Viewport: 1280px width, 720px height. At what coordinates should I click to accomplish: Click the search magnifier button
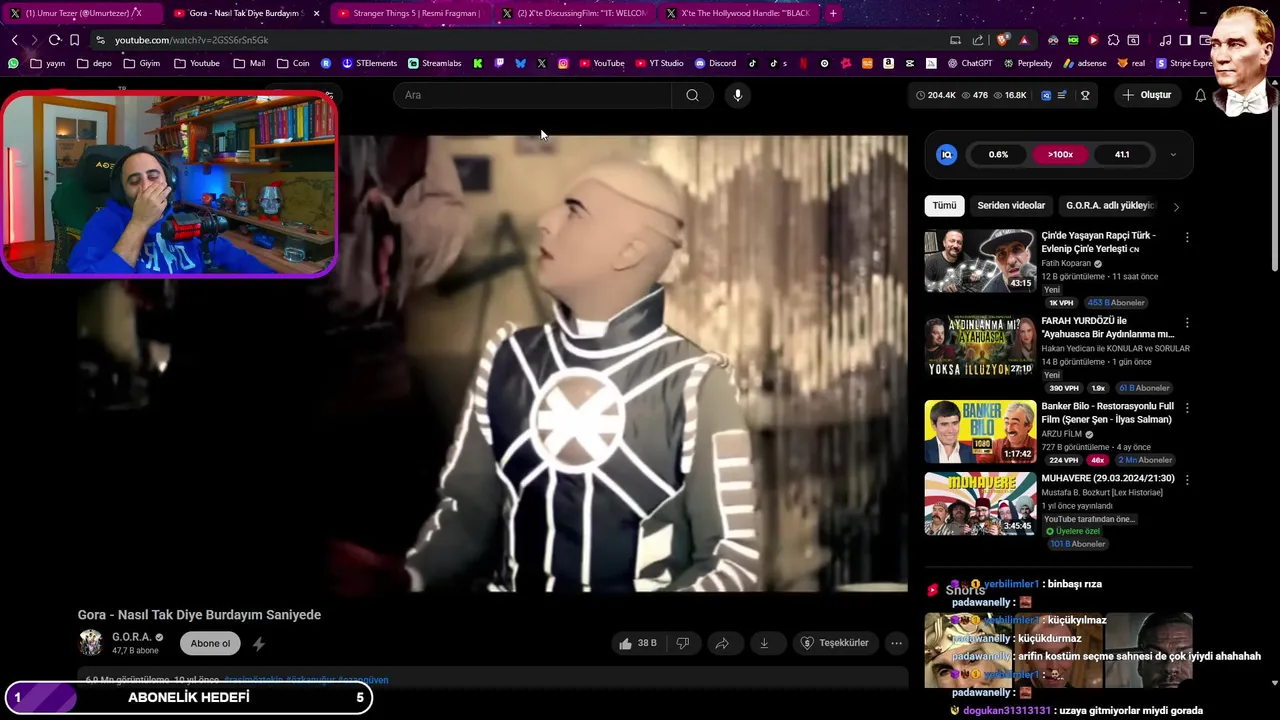(x=692, y=95)
